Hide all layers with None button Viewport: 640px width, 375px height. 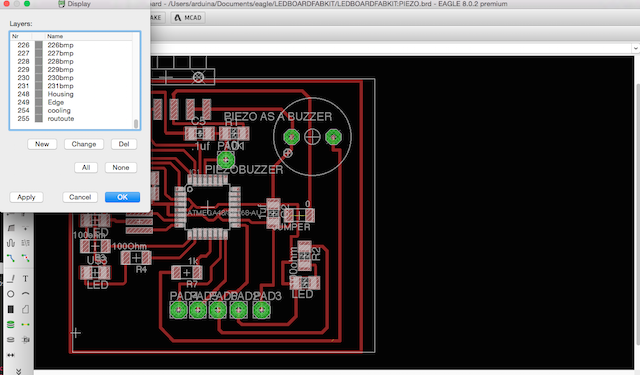click(x=121, y=168)
